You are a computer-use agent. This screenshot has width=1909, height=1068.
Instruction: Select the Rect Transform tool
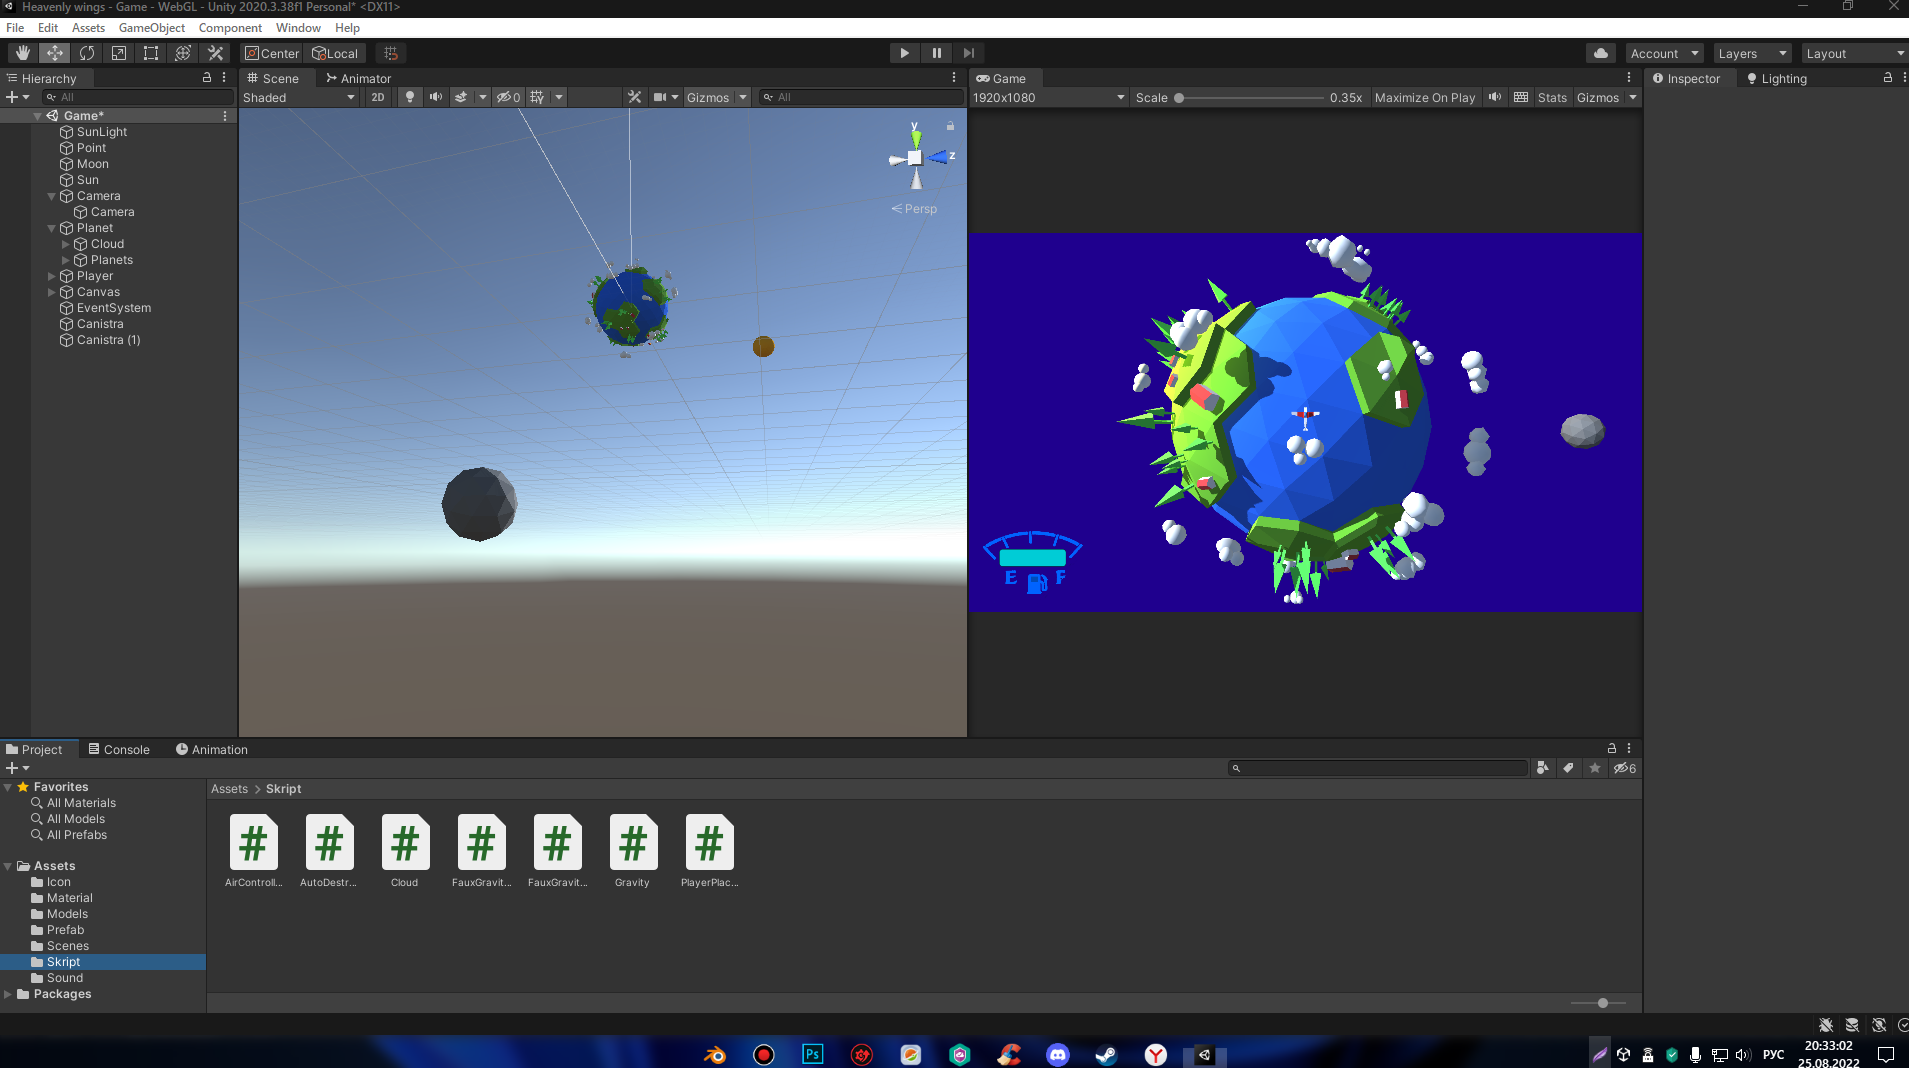pyautogui.click(x=151, y=53)
